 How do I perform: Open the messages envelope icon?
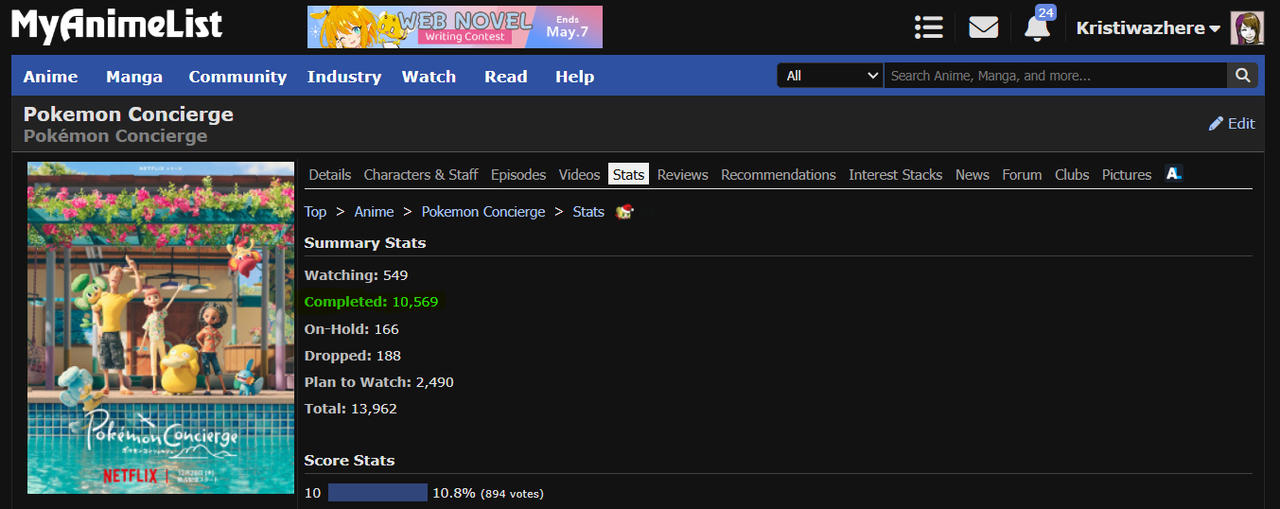coord(984,27)
